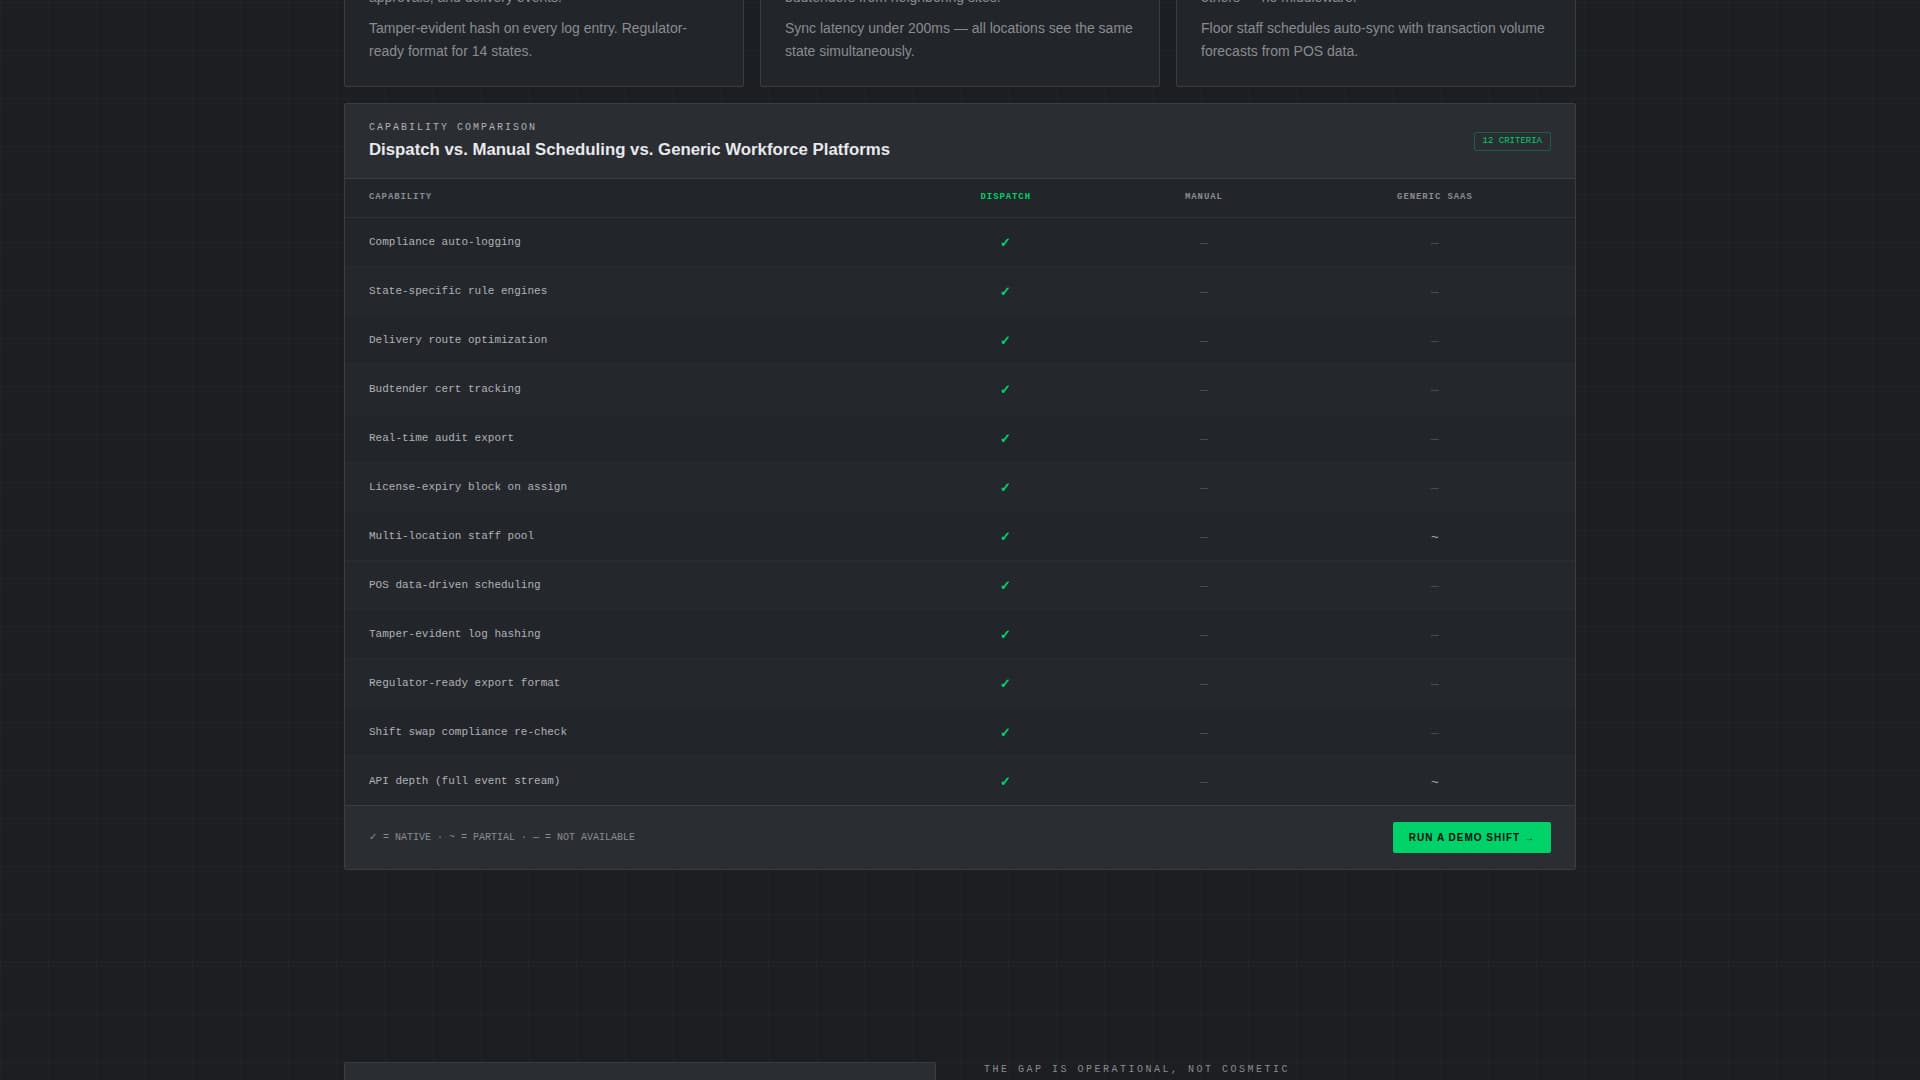Click the Run a Demo Shift button

point(1471,837)
